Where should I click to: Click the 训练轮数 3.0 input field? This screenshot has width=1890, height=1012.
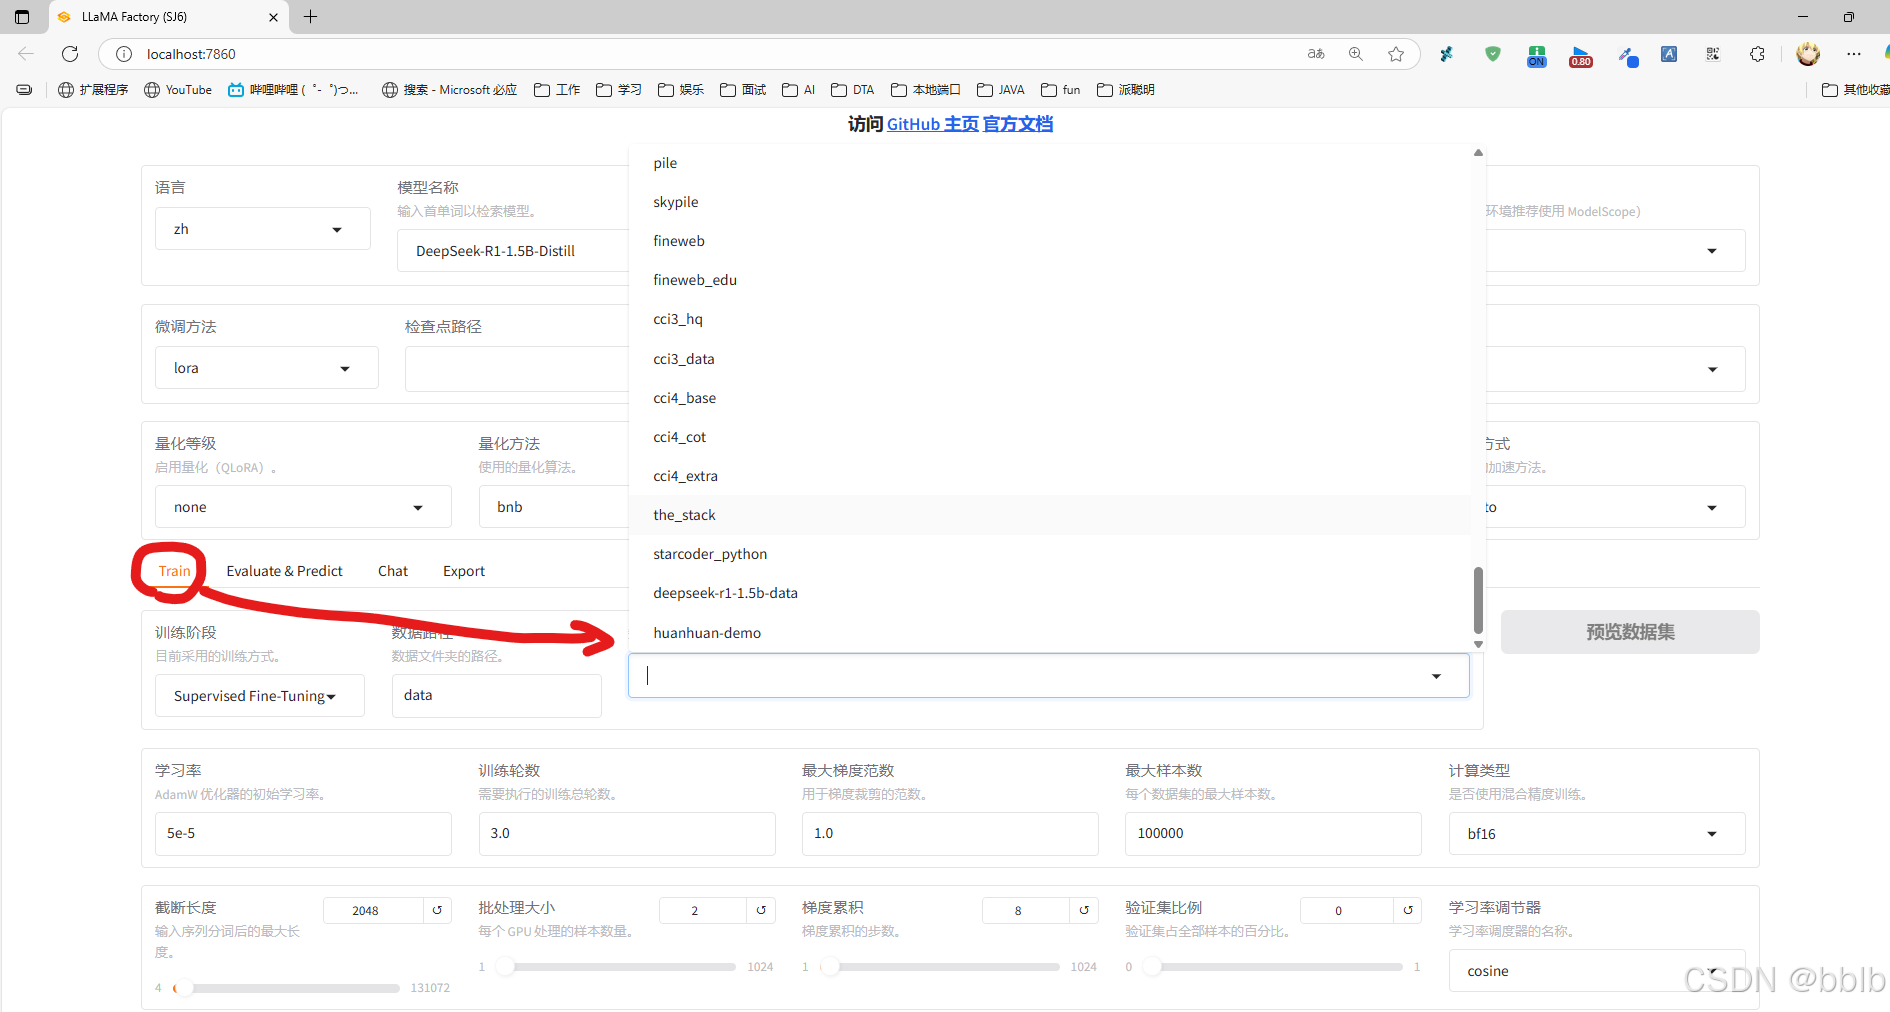coord(627,834)
